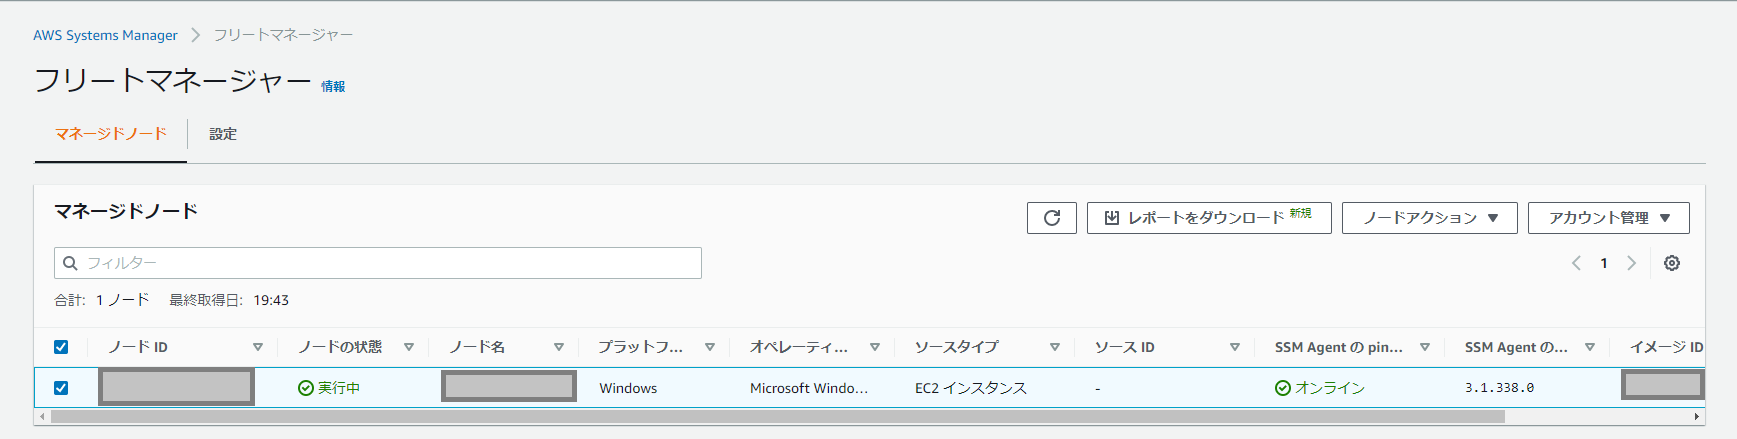Open AWS Systems Manager breadcrumb link
1737x439 pixels.
tap(105, 35)
